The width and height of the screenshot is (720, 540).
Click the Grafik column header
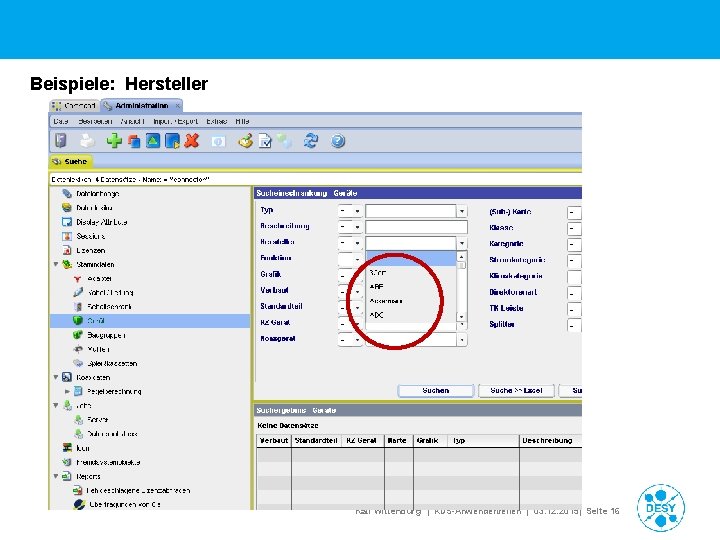pos(431,440)
